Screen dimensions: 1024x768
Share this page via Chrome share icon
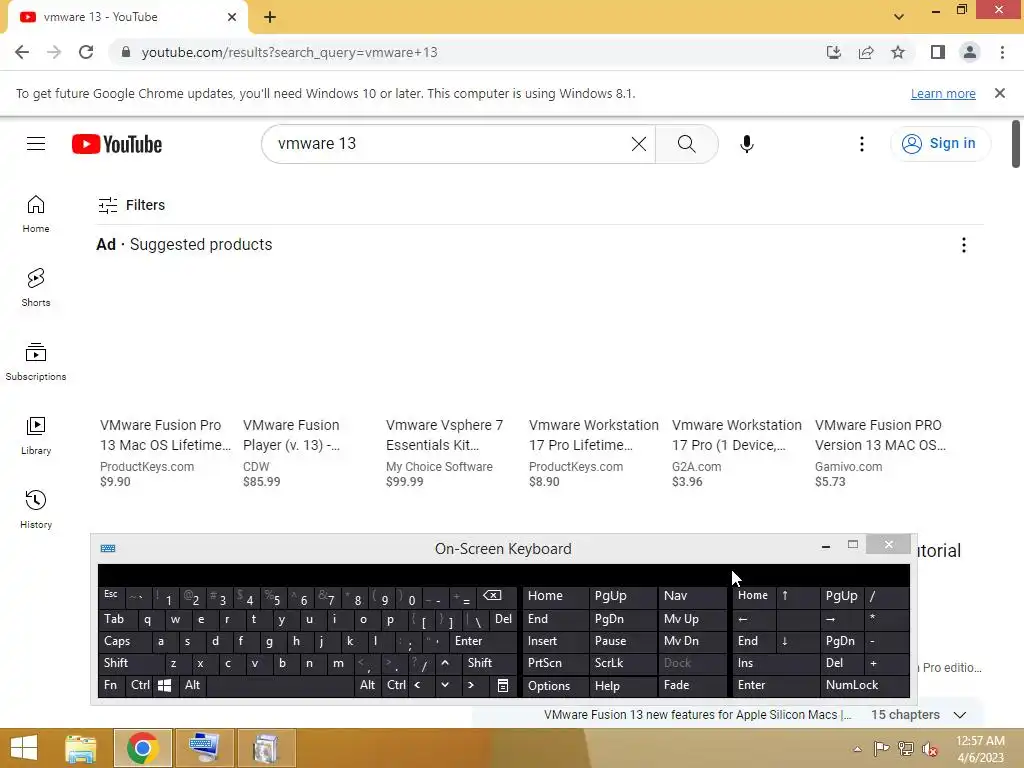click(x=866, y=52)
